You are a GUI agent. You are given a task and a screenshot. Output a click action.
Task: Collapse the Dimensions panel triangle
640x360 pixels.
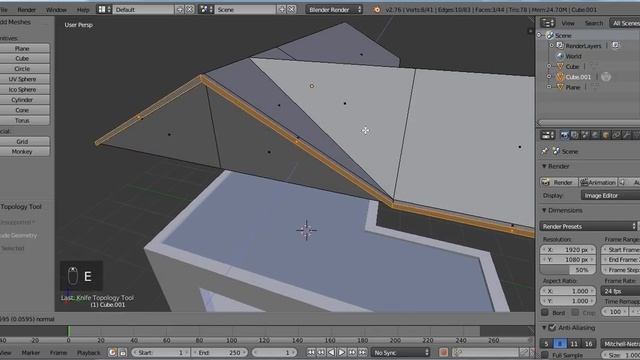[x=544, y=211]
